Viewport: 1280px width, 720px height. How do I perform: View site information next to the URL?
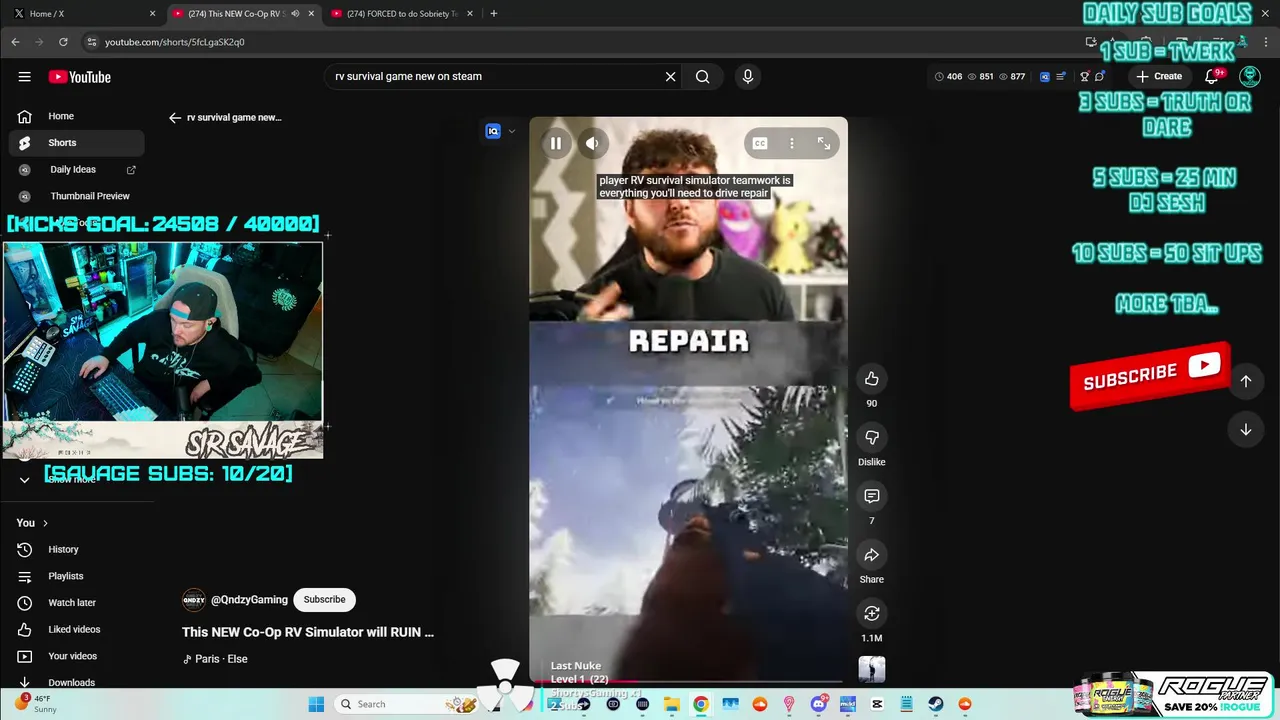point(91,42)
